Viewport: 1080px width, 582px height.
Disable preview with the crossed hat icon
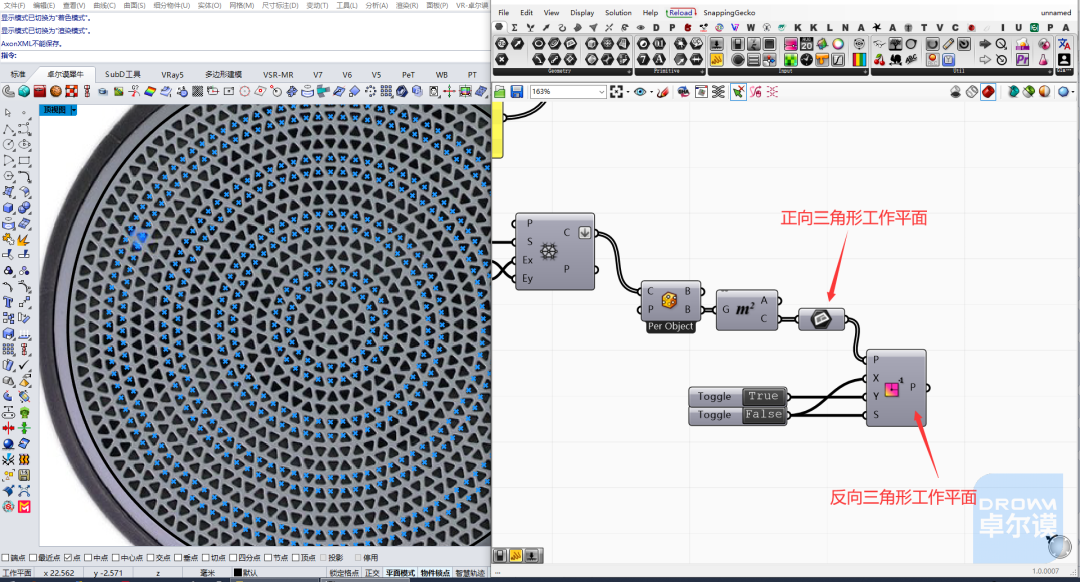[955, 92]
